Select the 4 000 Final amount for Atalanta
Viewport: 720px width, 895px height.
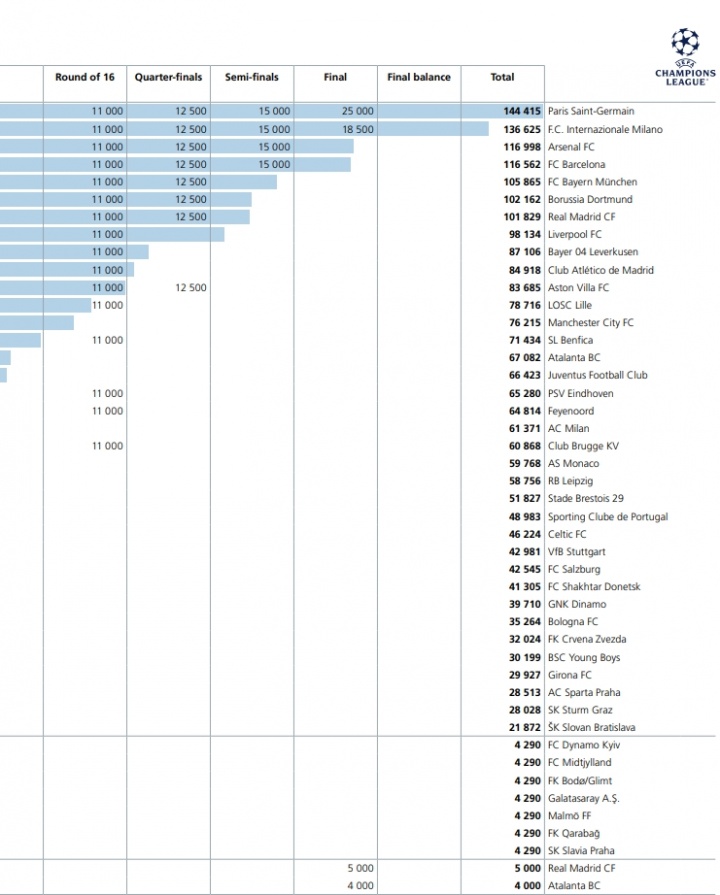(360, 886)
